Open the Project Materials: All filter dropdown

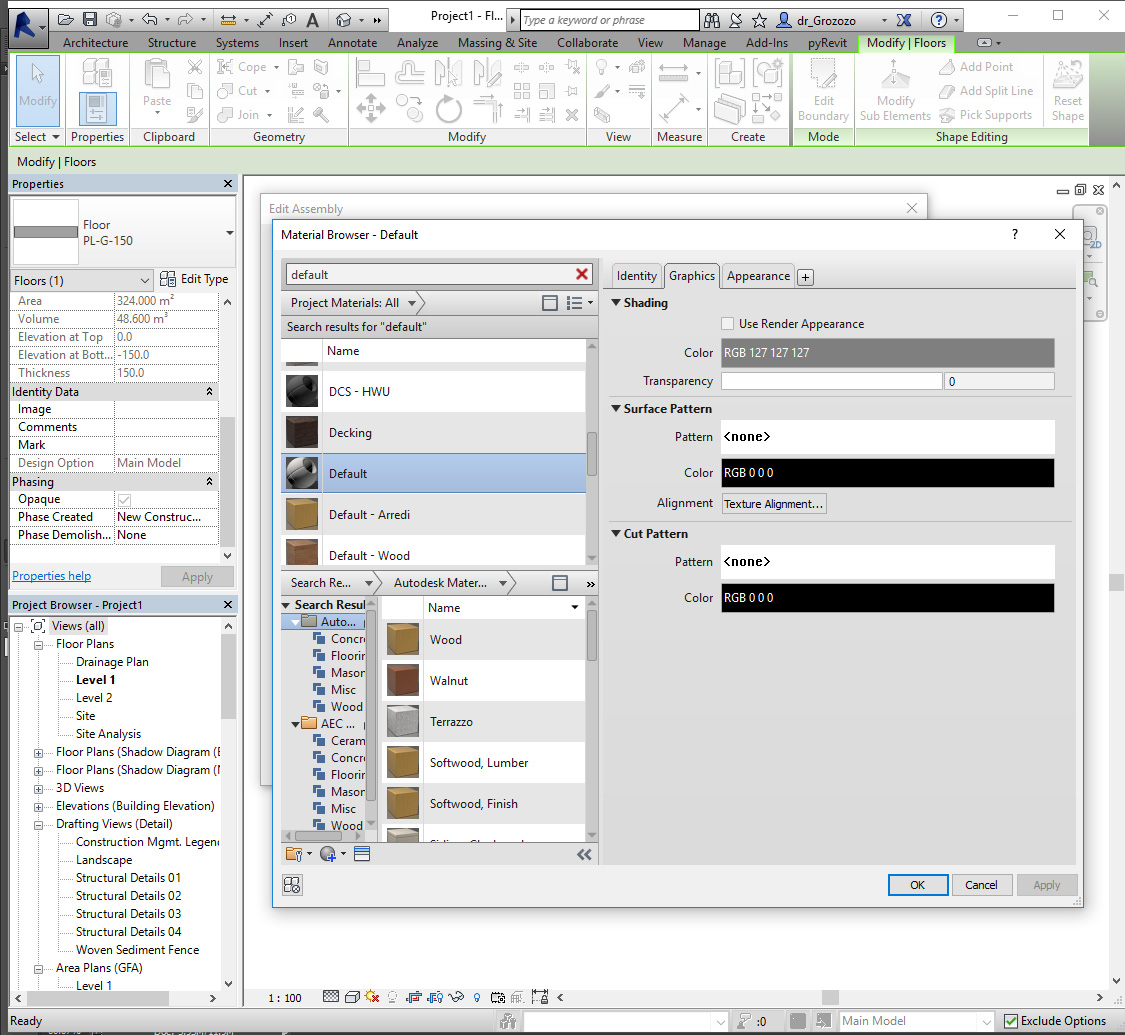(351, 303)
